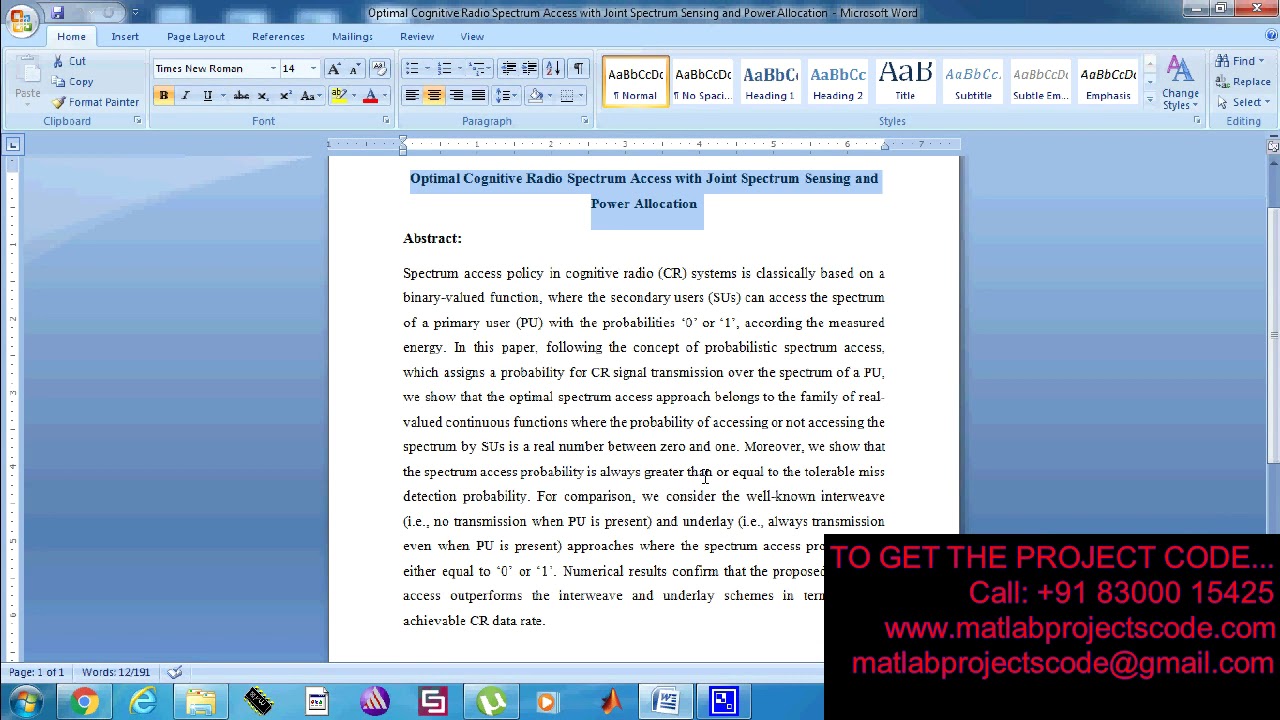Click the Grow Font icon
Image resolution: width=1280 pixels, height=720 pixels.
(x=334, y=69)
